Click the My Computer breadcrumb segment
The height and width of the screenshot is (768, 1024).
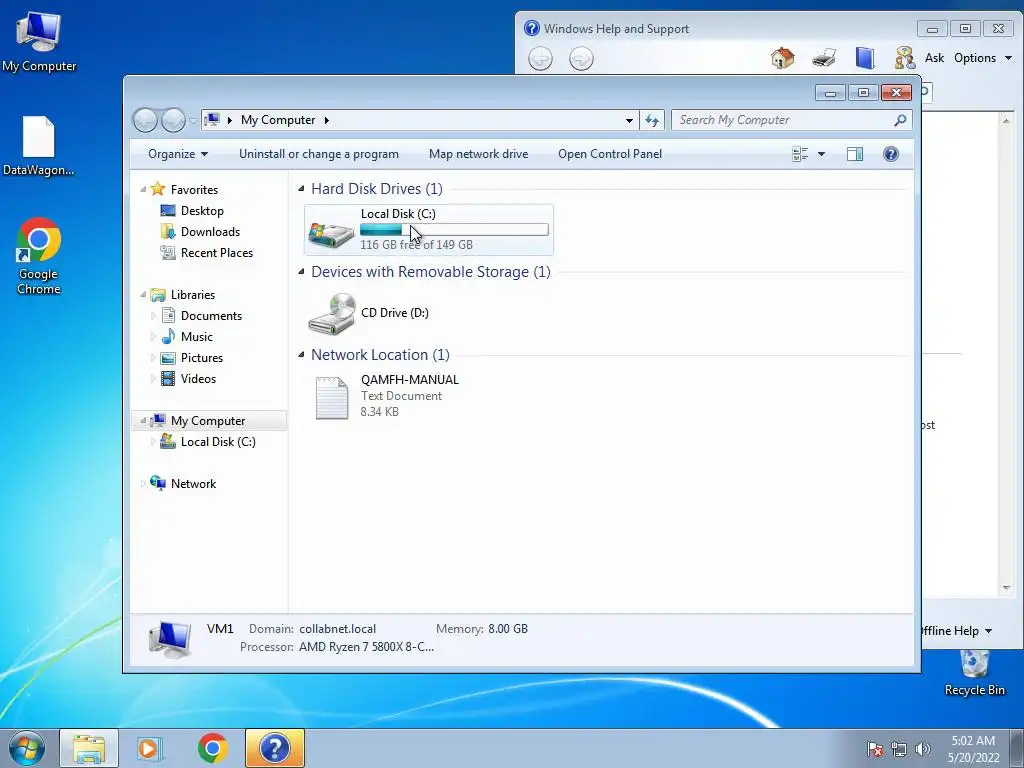(x=278, y=120)
